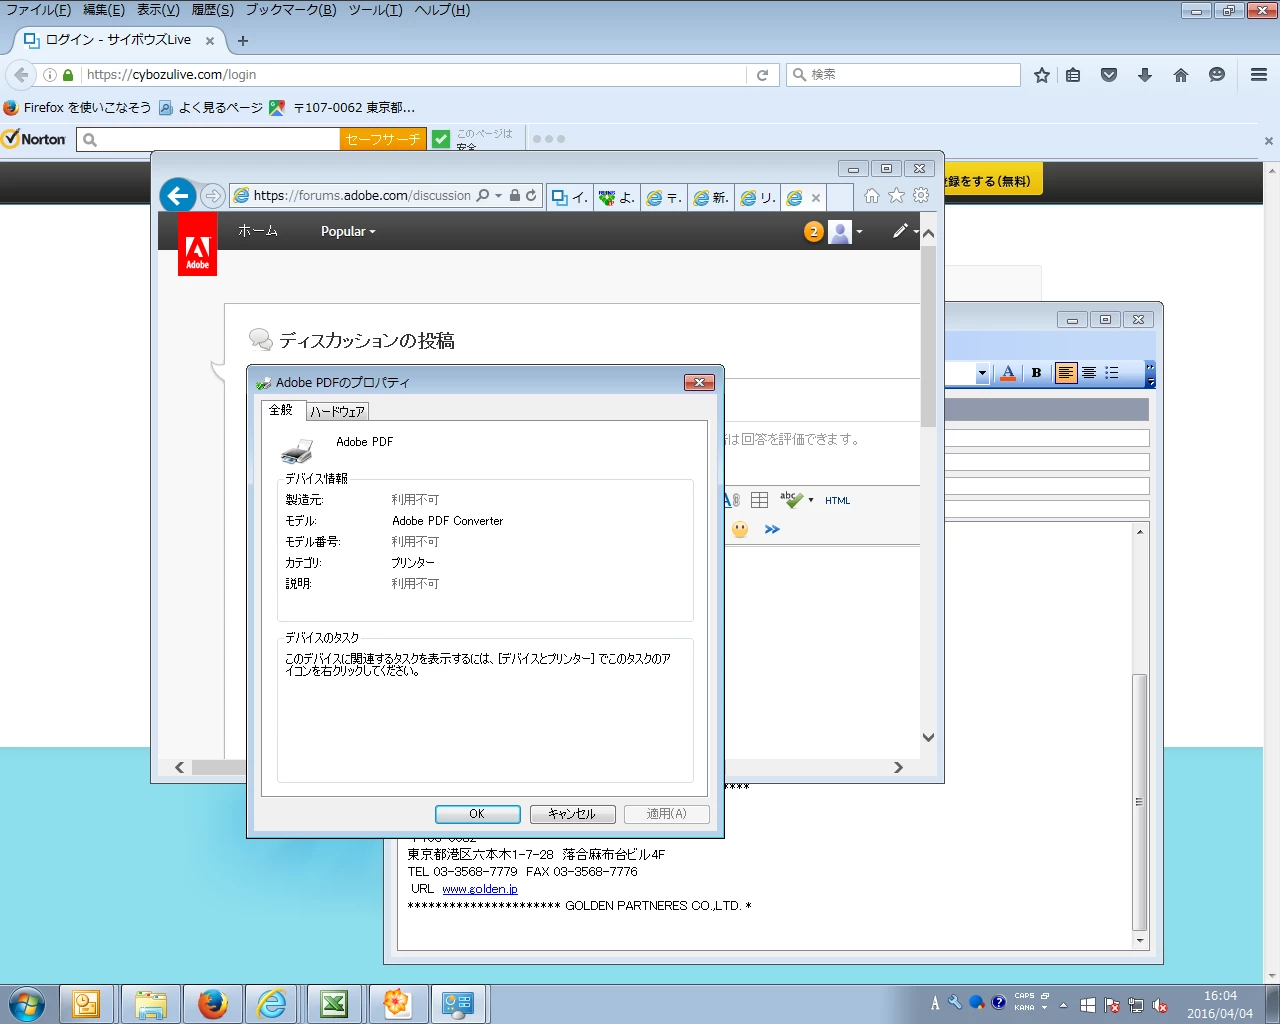Click キャンセル in Adobe PDF properties dialog

point(572,814)
